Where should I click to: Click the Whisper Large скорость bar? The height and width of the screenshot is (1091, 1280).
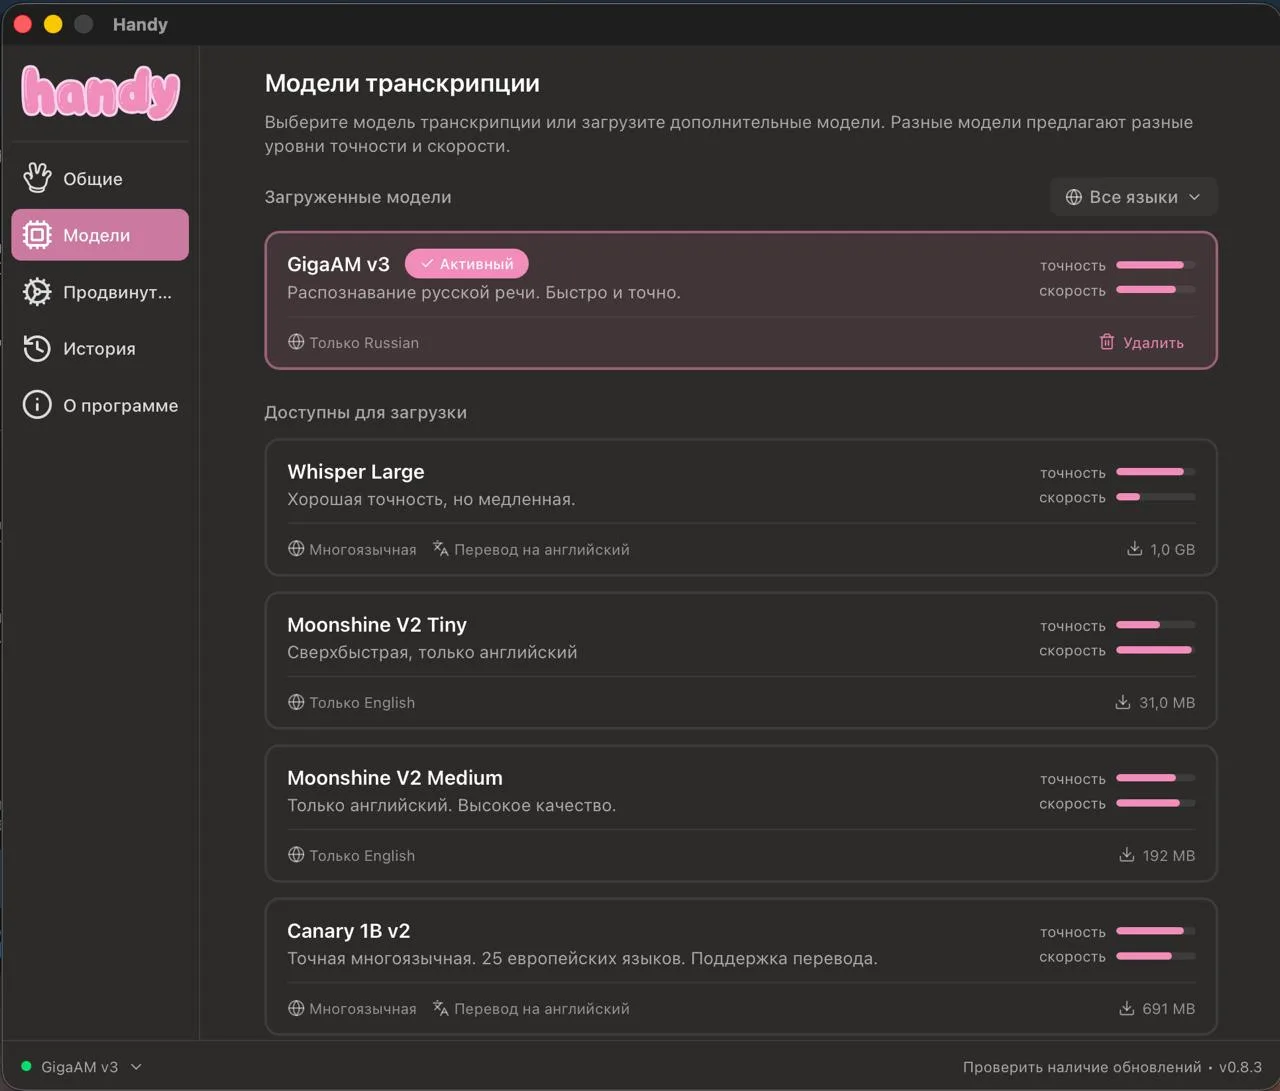(x=1156, y=497)
